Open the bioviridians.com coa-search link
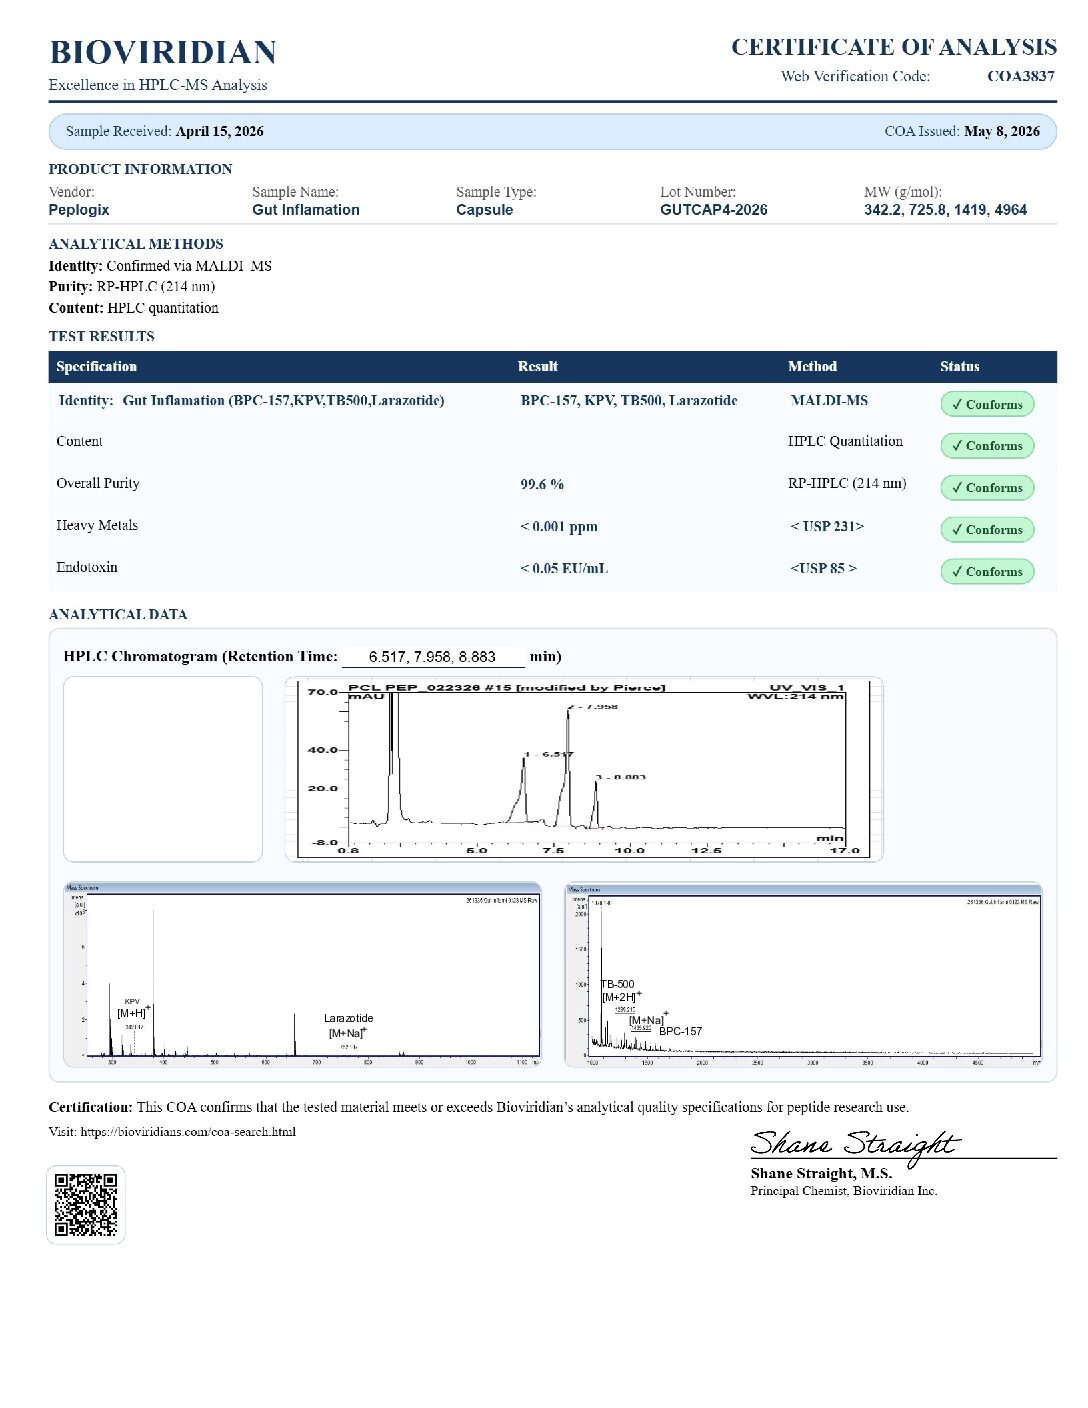The width and height of the screenshot is (1088, 1408). pos(188,1132)
